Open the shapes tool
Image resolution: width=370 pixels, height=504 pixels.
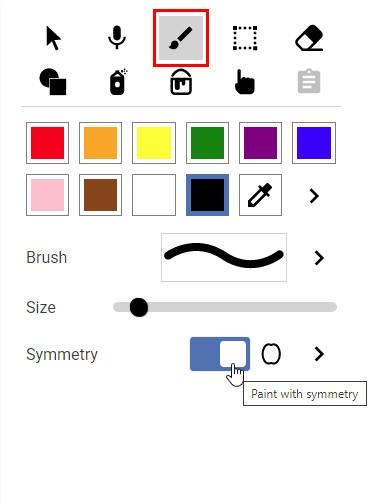click(53, 82)
